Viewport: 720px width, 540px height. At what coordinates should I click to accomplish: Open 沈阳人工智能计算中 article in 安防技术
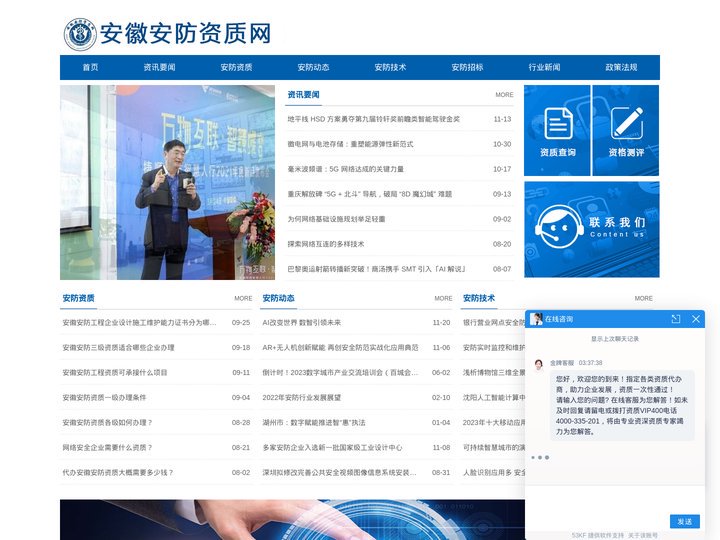tap(494, 398)
